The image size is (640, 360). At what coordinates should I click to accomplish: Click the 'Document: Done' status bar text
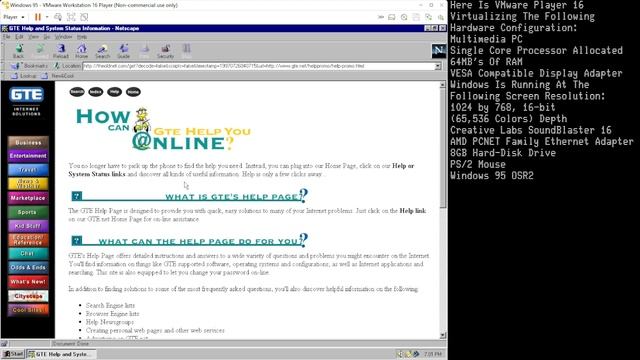click(x=71, y=344)
